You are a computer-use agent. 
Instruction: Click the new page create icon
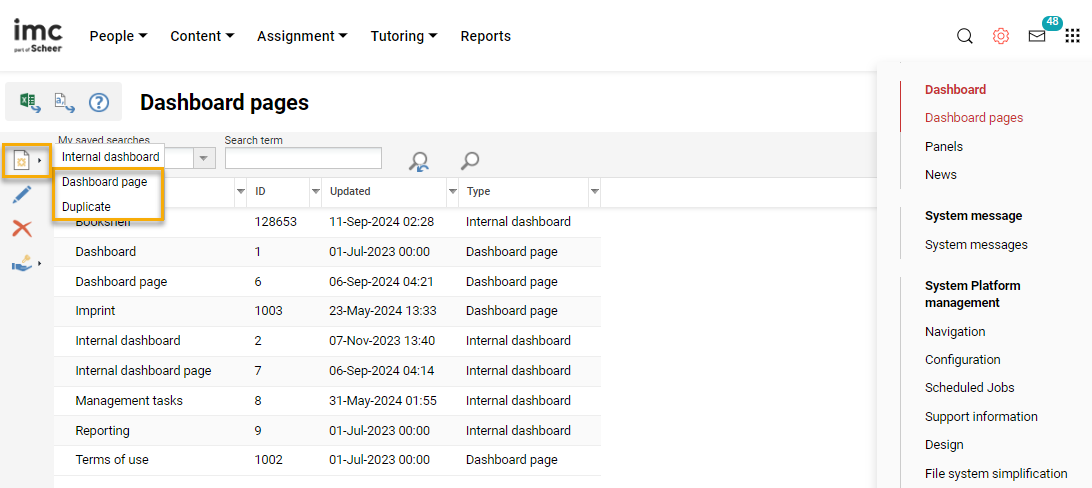(21, 160)
